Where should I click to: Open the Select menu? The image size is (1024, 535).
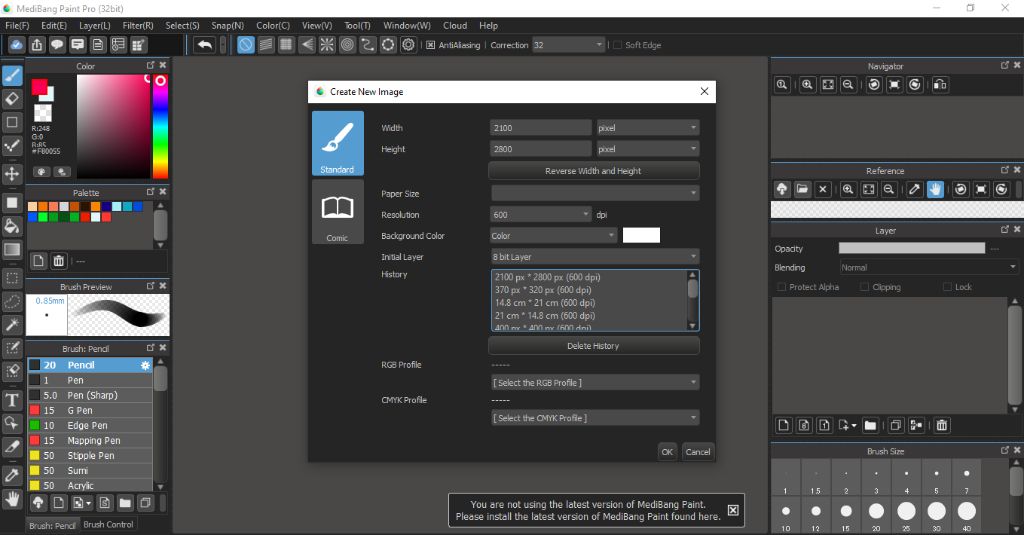click(x=182, y=25)
